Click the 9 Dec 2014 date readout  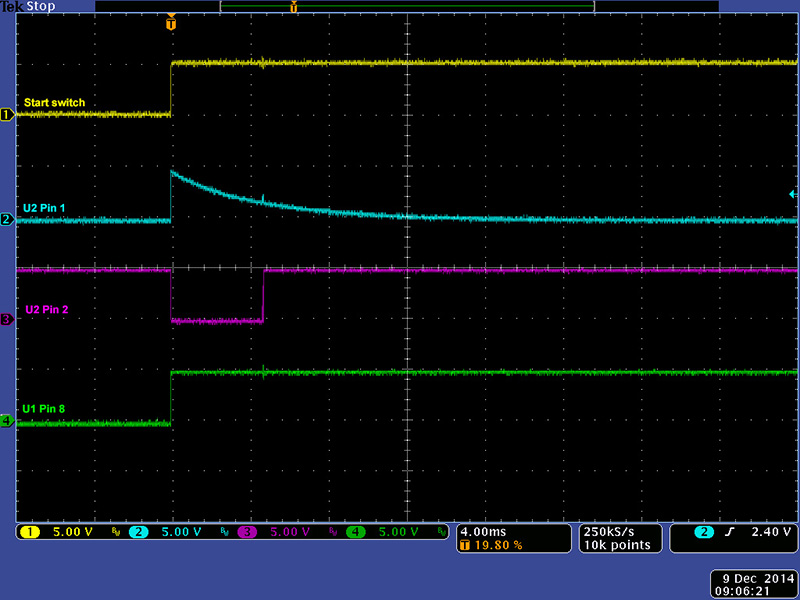757,579
